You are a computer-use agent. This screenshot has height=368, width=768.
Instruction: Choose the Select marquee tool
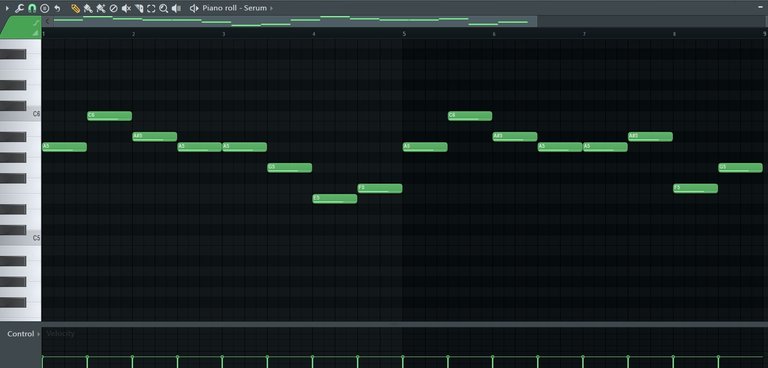[x=151, y=8]
